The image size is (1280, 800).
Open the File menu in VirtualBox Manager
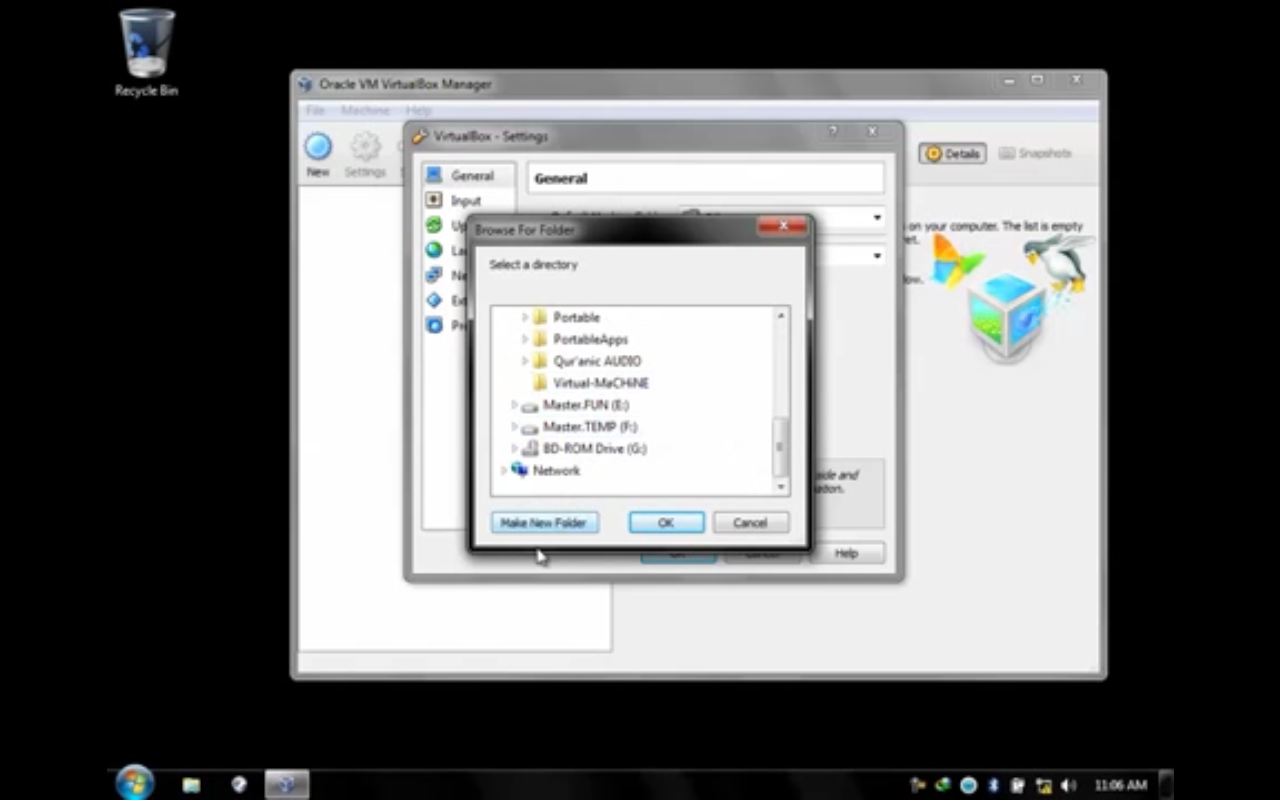(315, 110)
